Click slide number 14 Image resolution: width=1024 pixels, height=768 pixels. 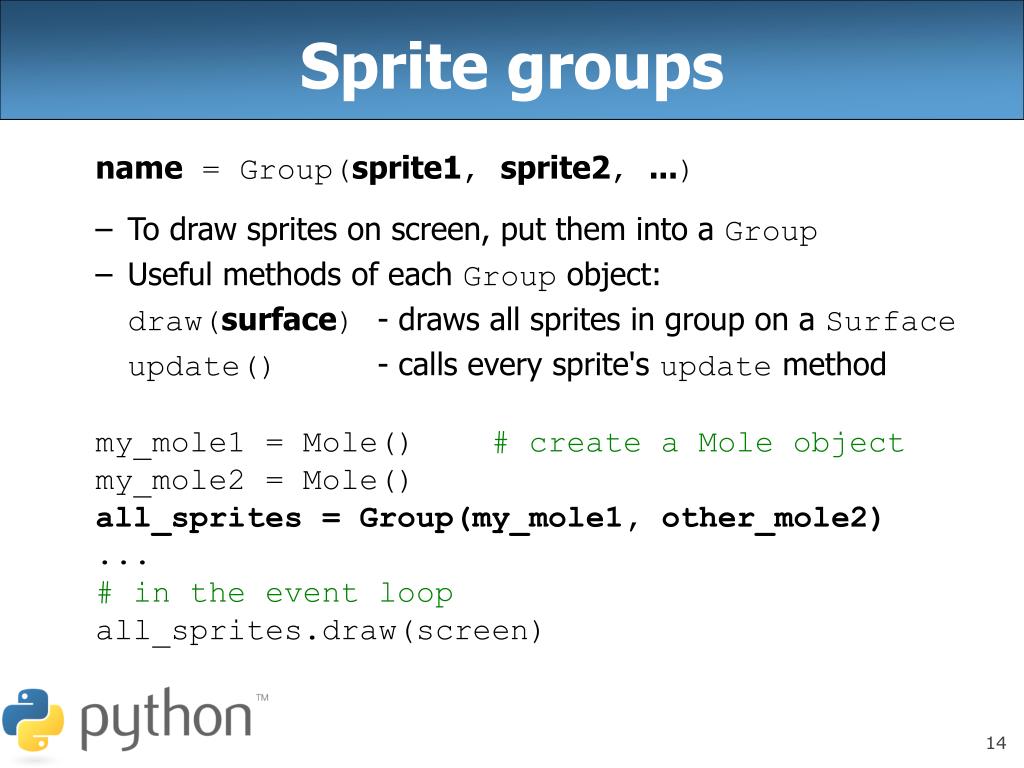click(996, 743)
